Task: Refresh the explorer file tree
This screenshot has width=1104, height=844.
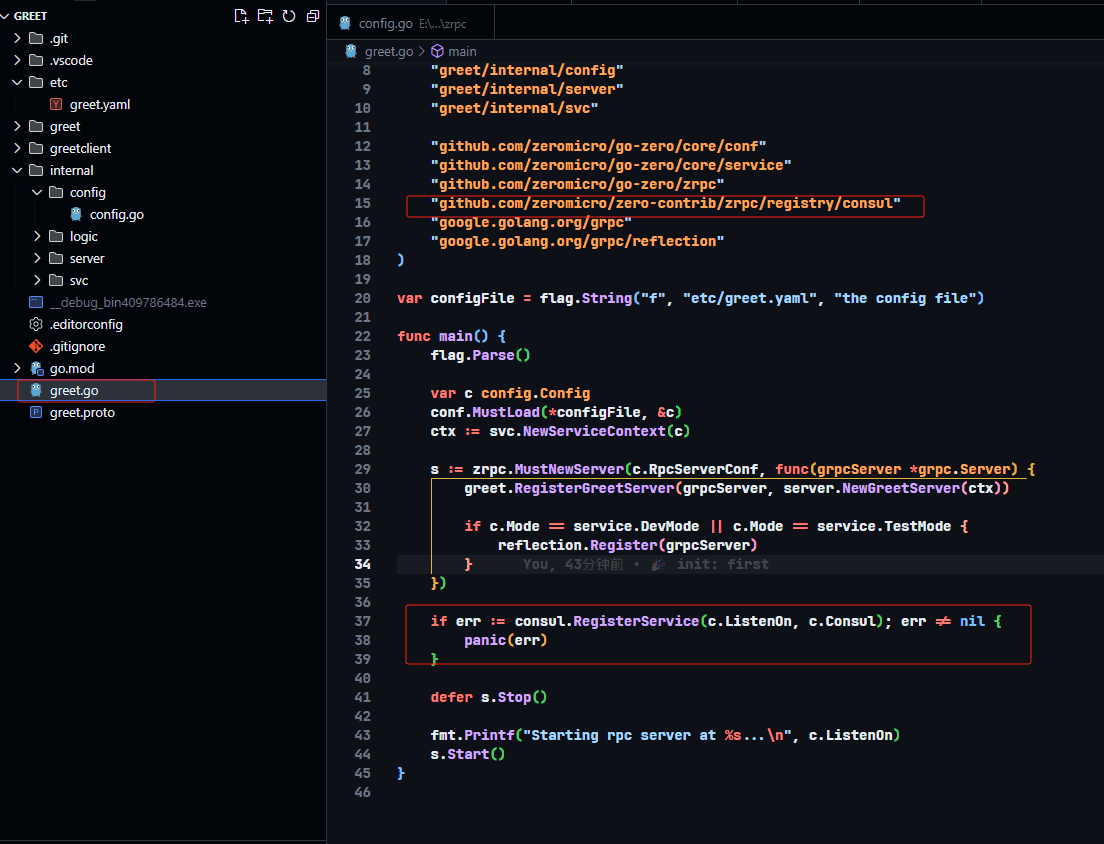Action: click(x=289, y=16)
